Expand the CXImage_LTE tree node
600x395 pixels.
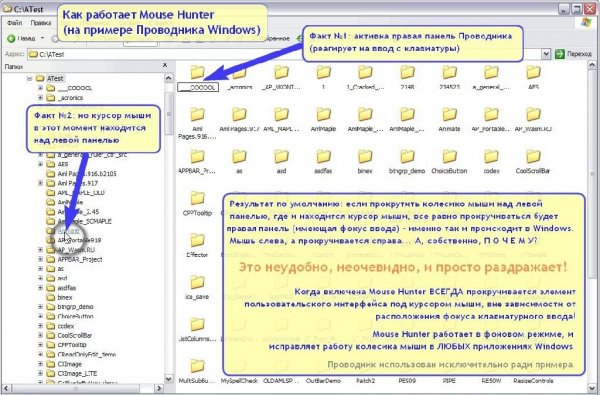(x=40, y=373)
